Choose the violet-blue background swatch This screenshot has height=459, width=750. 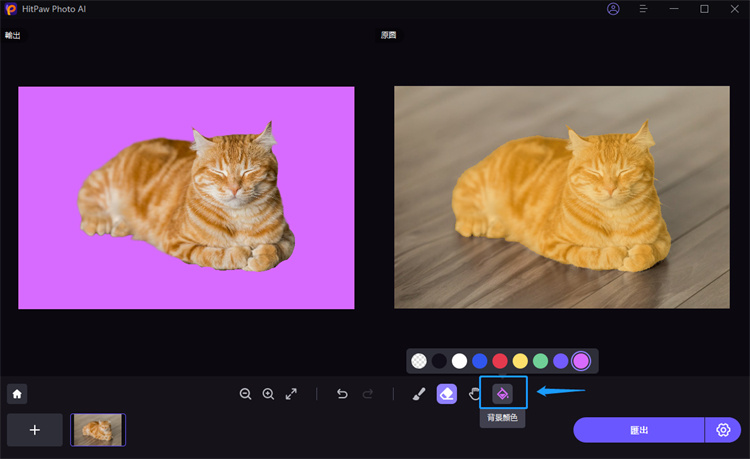[561, 361]
